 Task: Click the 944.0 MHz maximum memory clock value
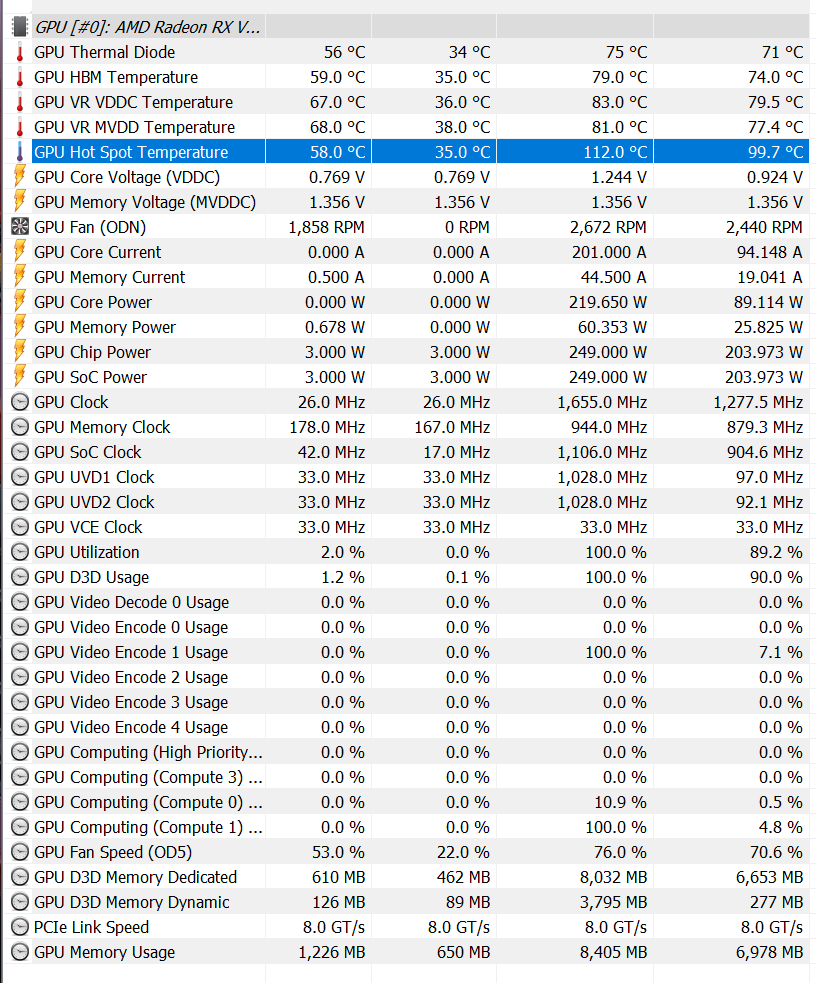(609, 427)
